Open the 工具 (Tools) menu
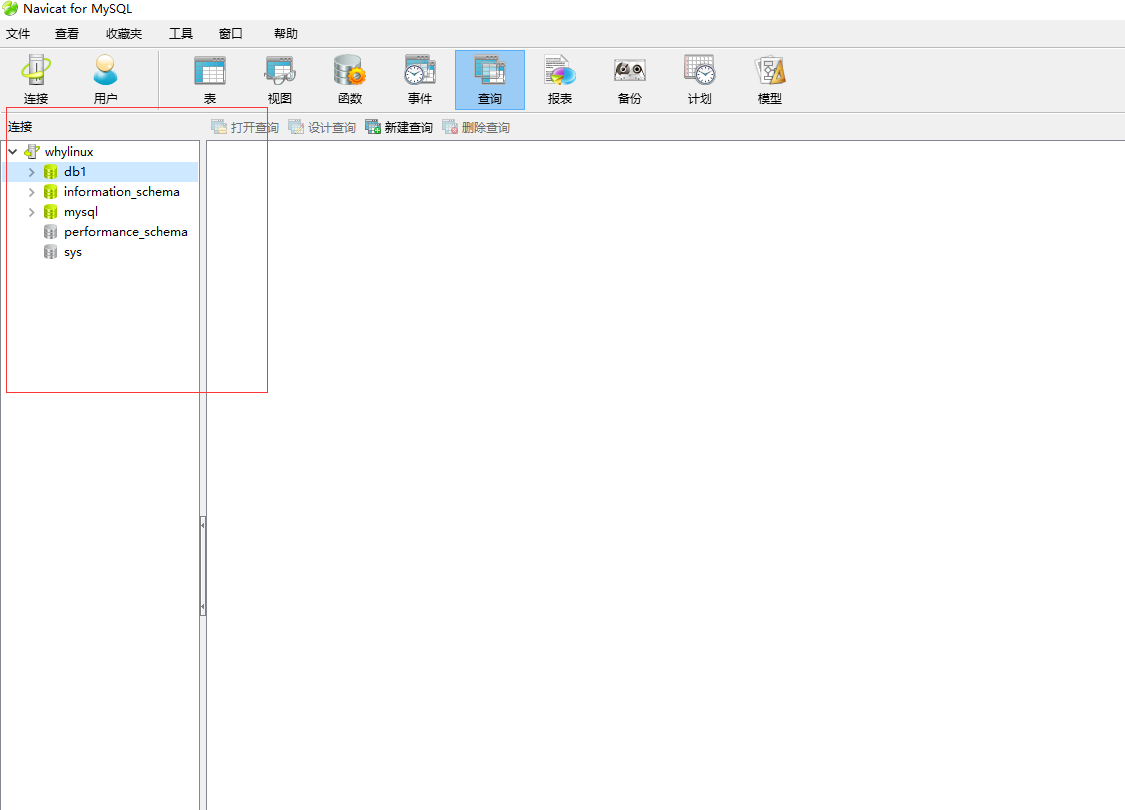This screenshot has width=1125, height=810. [181, 34]
